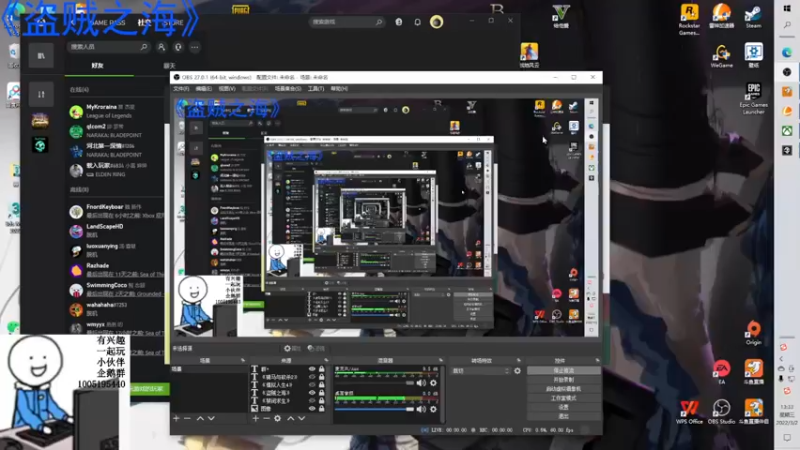Click Xbox game search field at top
The image size is (800, 450).
[346, 22]
